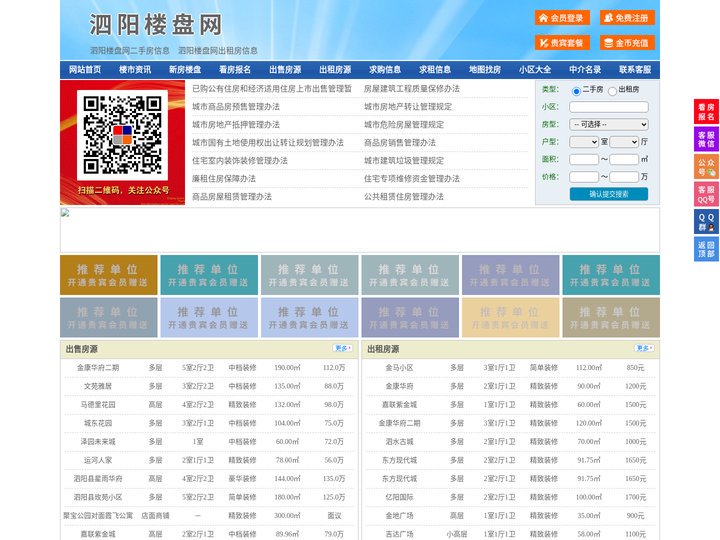Open 商品房销售管理办法 link
Viewport: 720px width, 540px height.
pyautogui.click(x=400, y=142)
